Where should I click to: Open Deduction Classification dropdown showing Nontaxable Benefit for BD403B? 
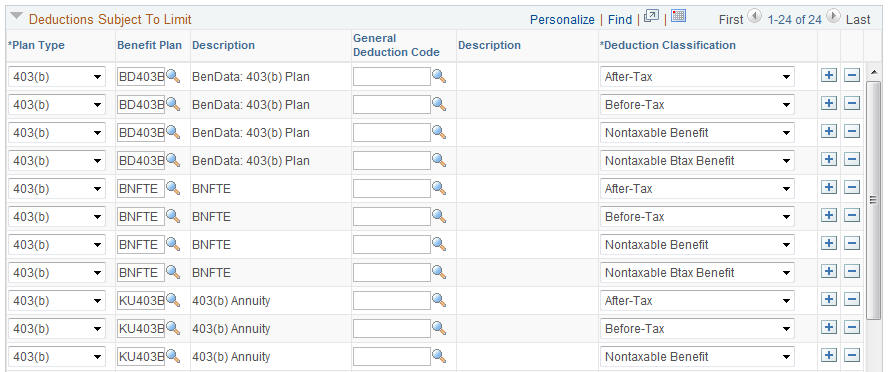point(697,132)
